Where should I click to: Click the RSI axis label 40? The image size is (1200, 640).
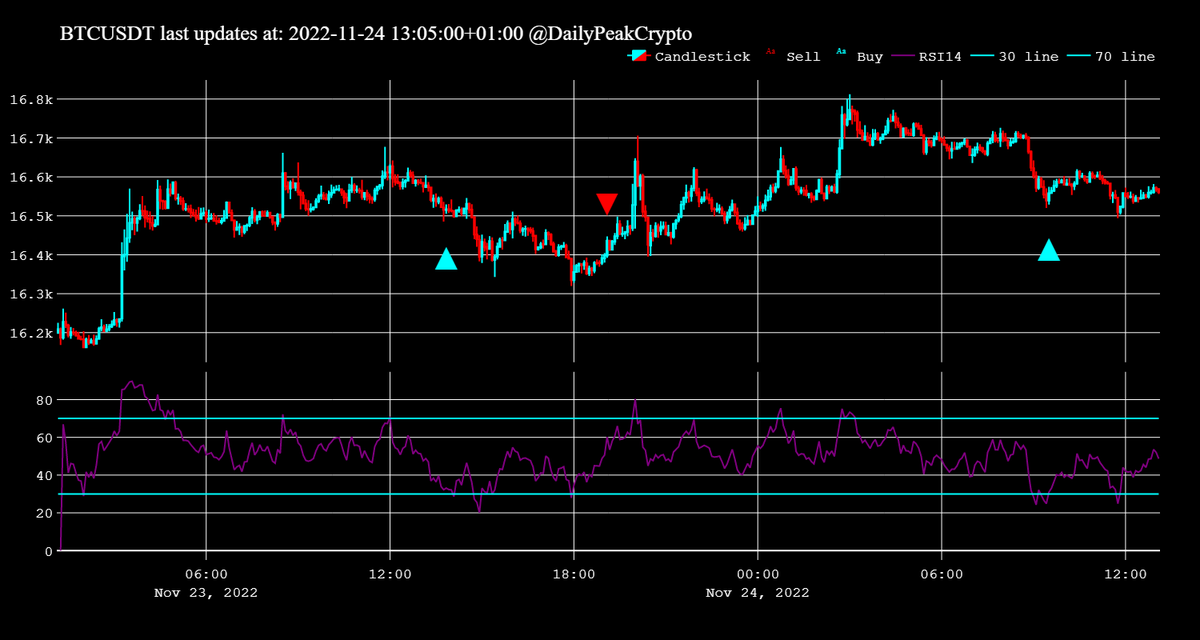44,476
